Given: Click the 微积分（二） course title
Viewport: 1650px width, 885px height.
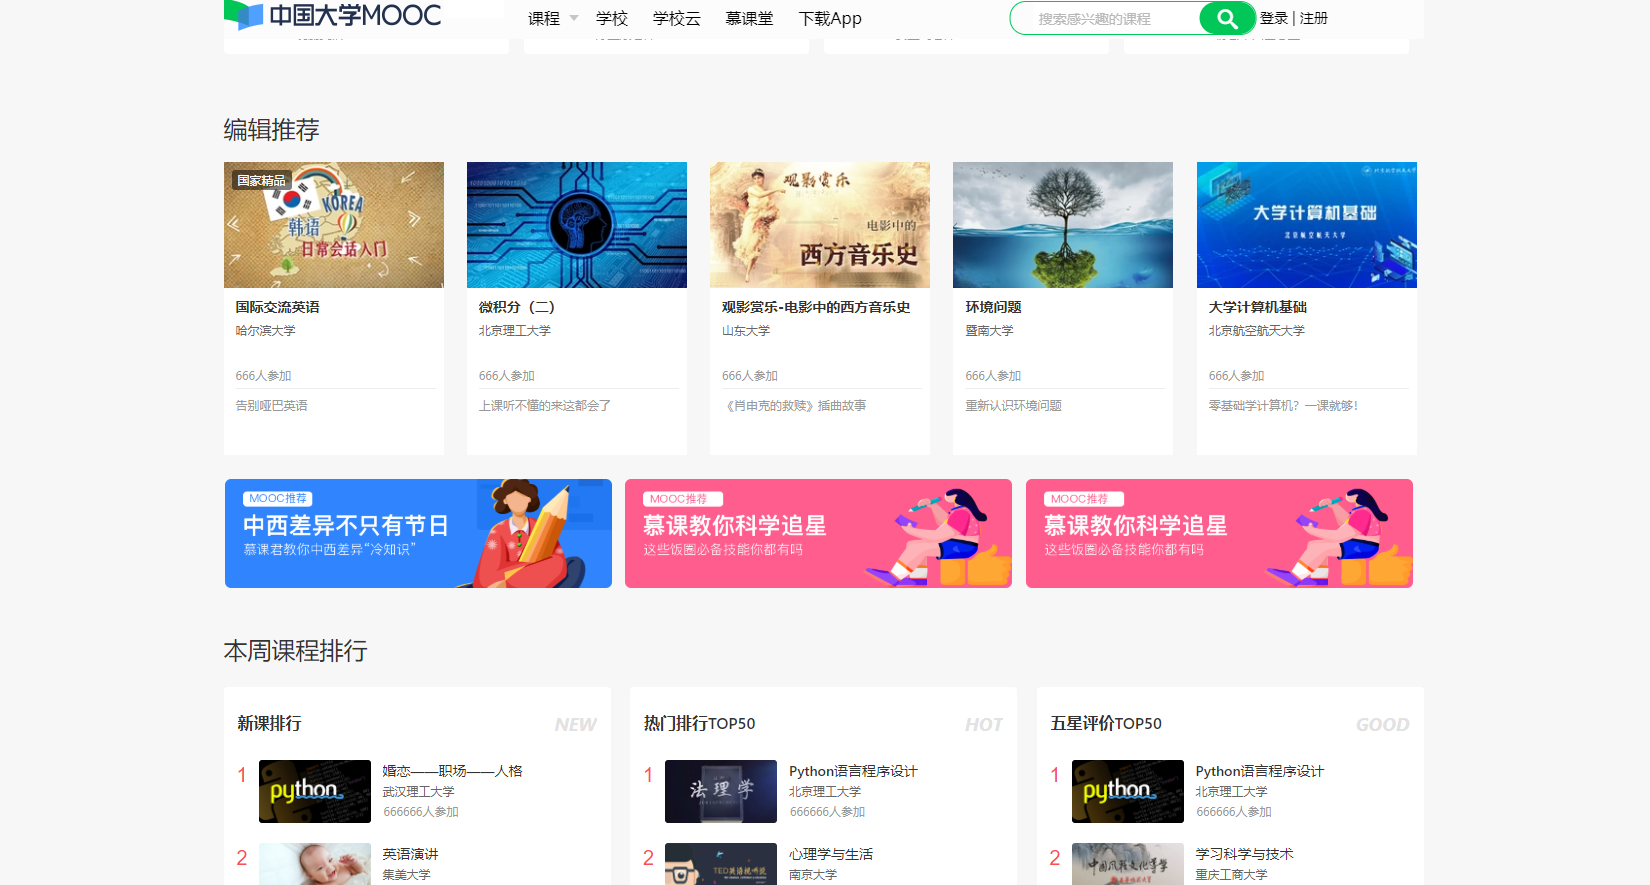Looking at the screenshot, I should click(517, 307).
